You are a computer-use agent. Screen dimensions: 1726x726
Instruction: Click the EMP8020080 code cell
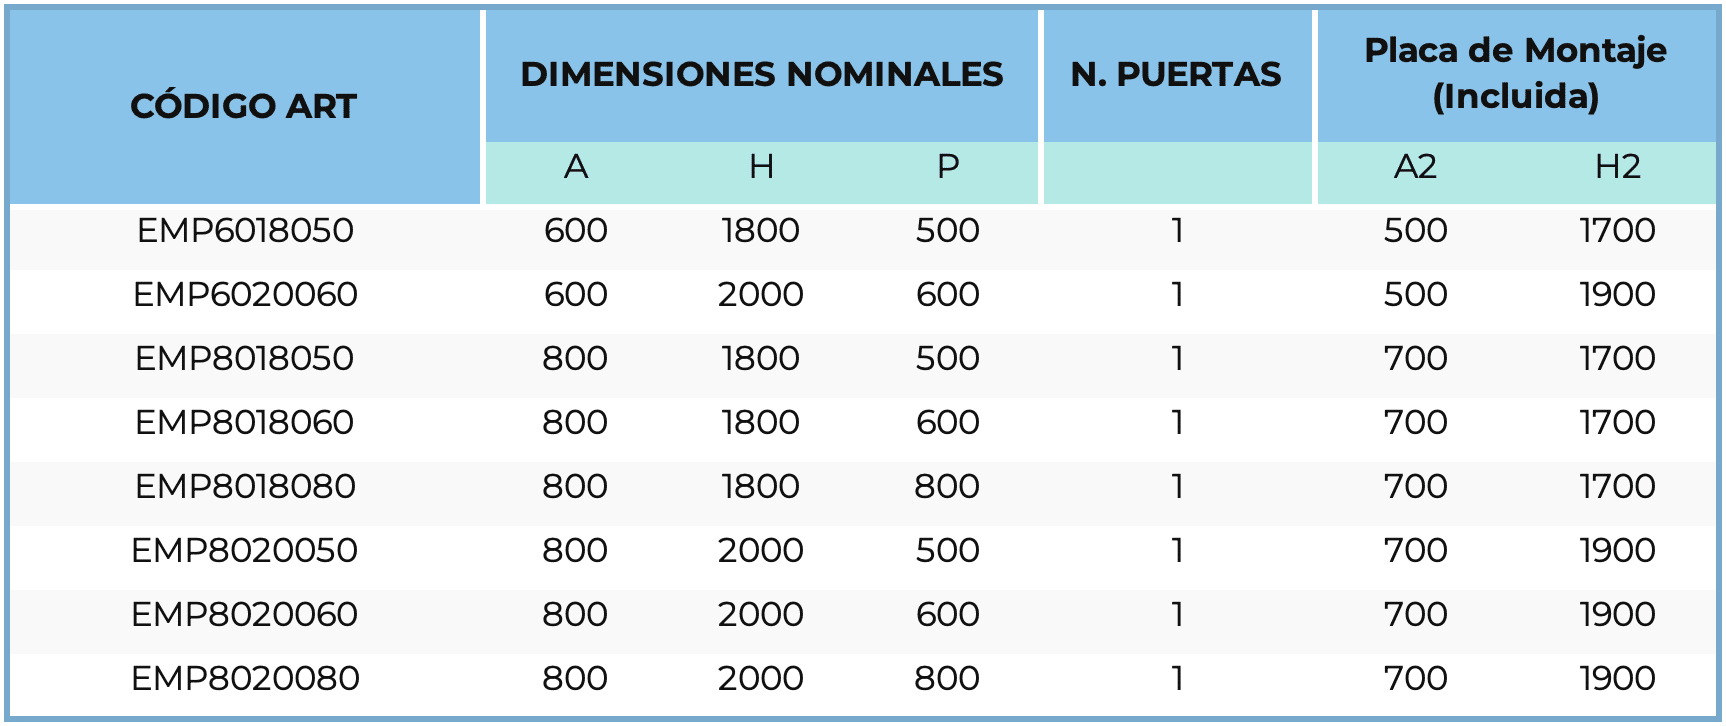(x=245, y=679)
